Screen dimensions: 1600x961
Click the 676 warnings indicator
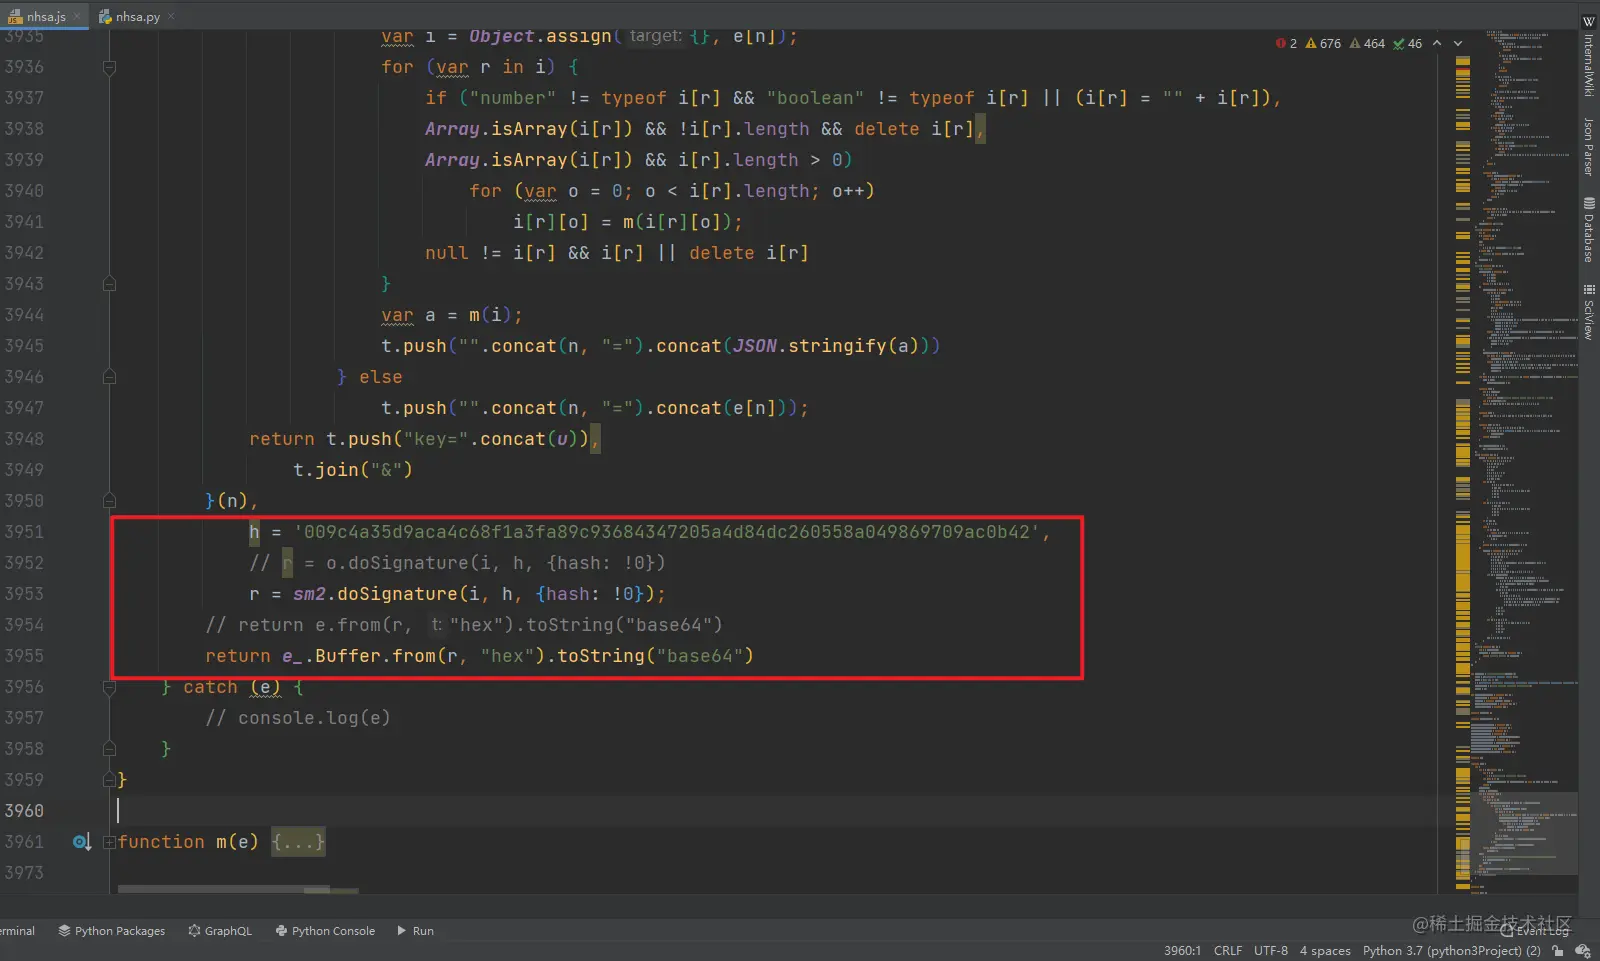[x=1323, y=43]
